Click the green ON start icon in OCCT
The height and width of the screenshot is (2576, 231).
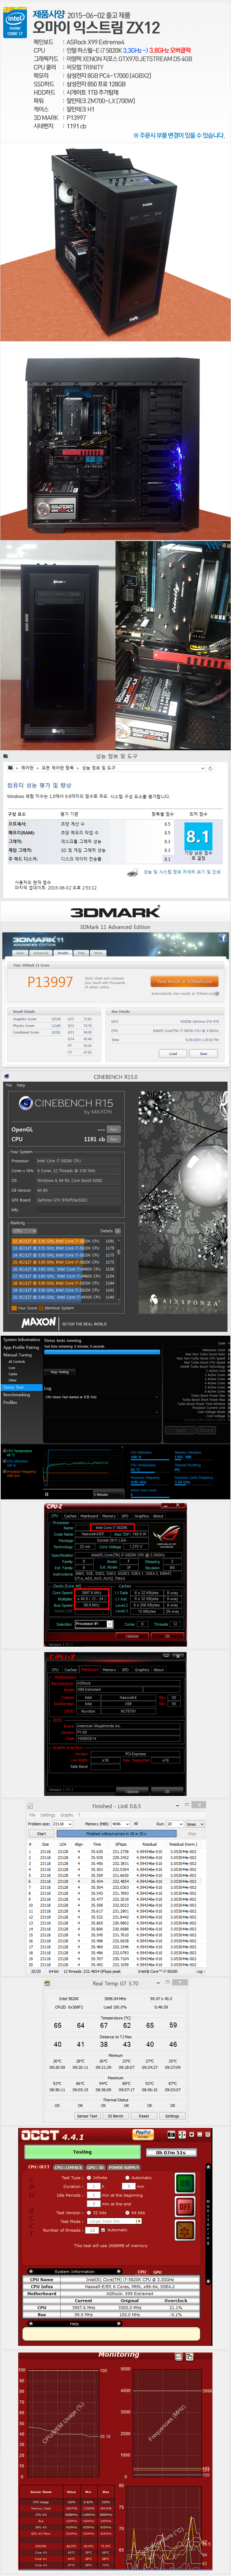(x=185, y=2183)
